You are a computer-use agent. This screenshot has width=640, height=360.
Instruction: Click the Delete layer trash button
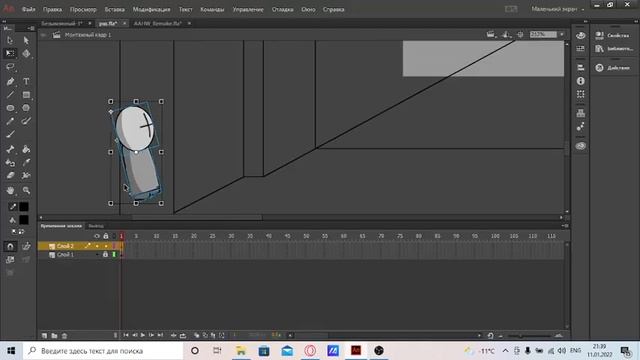click(x=64, y=336)
